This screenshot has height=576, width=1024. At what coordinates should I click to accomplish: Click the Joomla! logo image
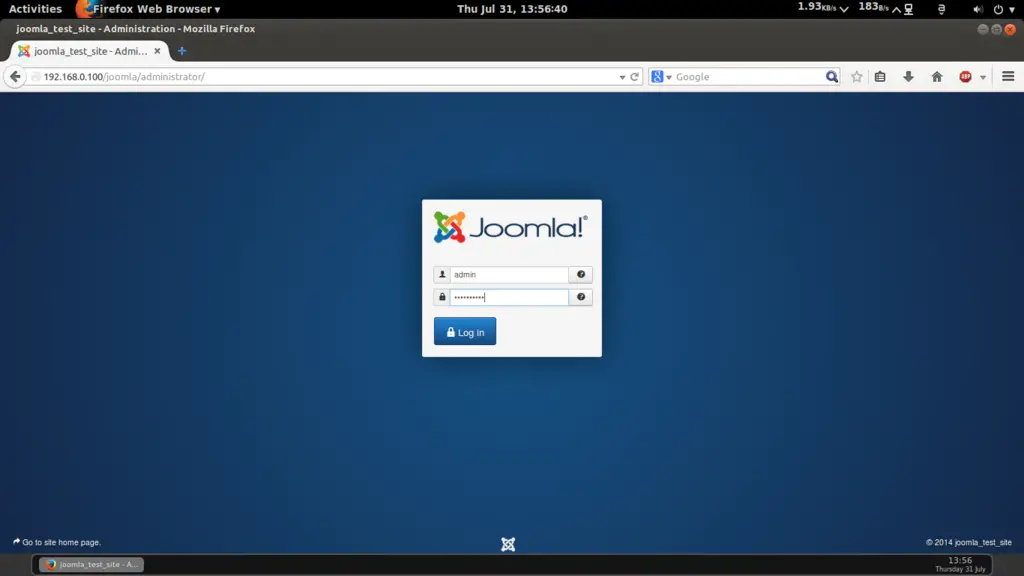click(x=511, y=227)
